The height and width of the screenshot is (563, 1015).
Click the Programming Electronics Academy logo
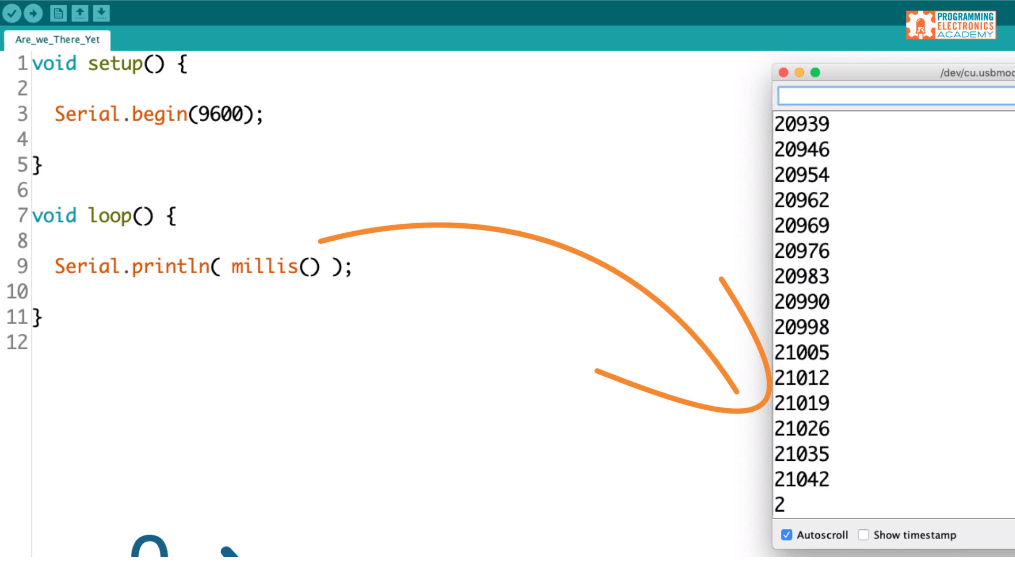point(950,25)
